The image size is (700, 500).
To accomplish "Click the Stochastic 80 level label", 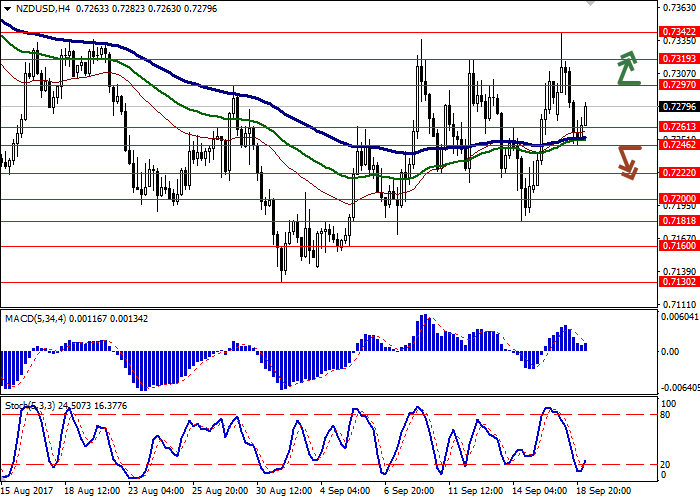I will click(665, 415).
